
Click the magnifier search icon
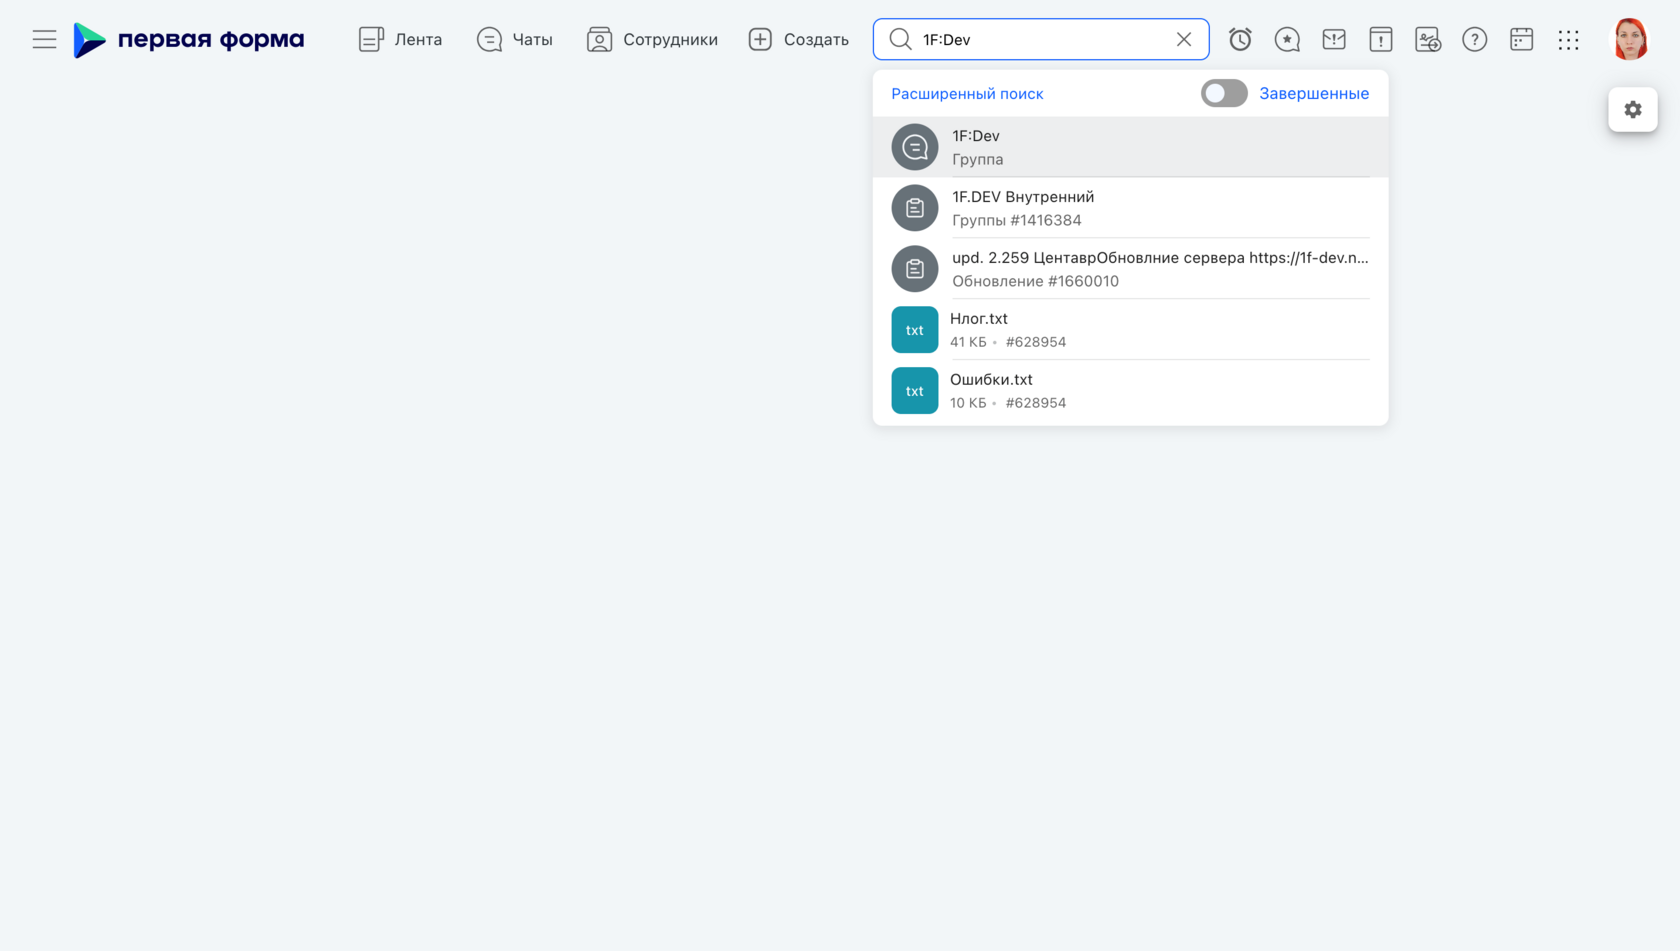click(900, 39)
